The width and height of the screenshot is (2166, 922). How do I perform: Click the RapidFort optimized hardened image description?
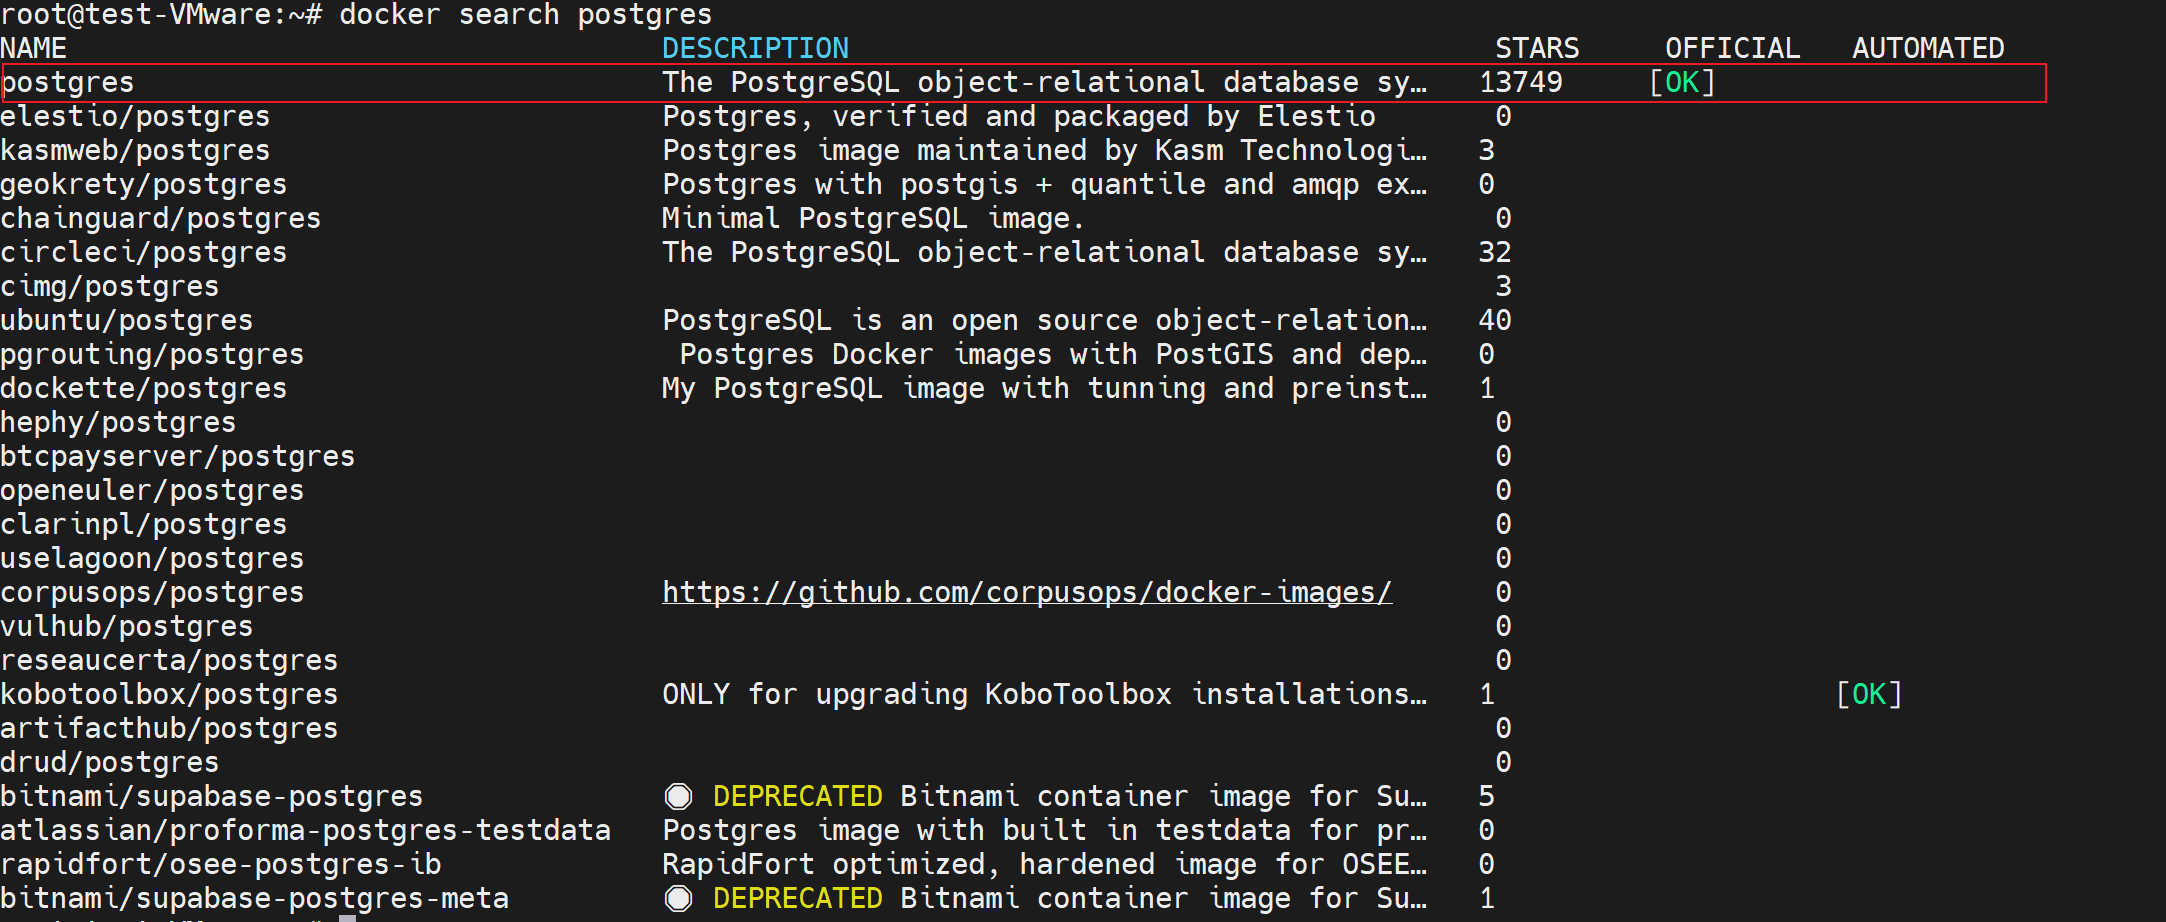coord(1045,864)
